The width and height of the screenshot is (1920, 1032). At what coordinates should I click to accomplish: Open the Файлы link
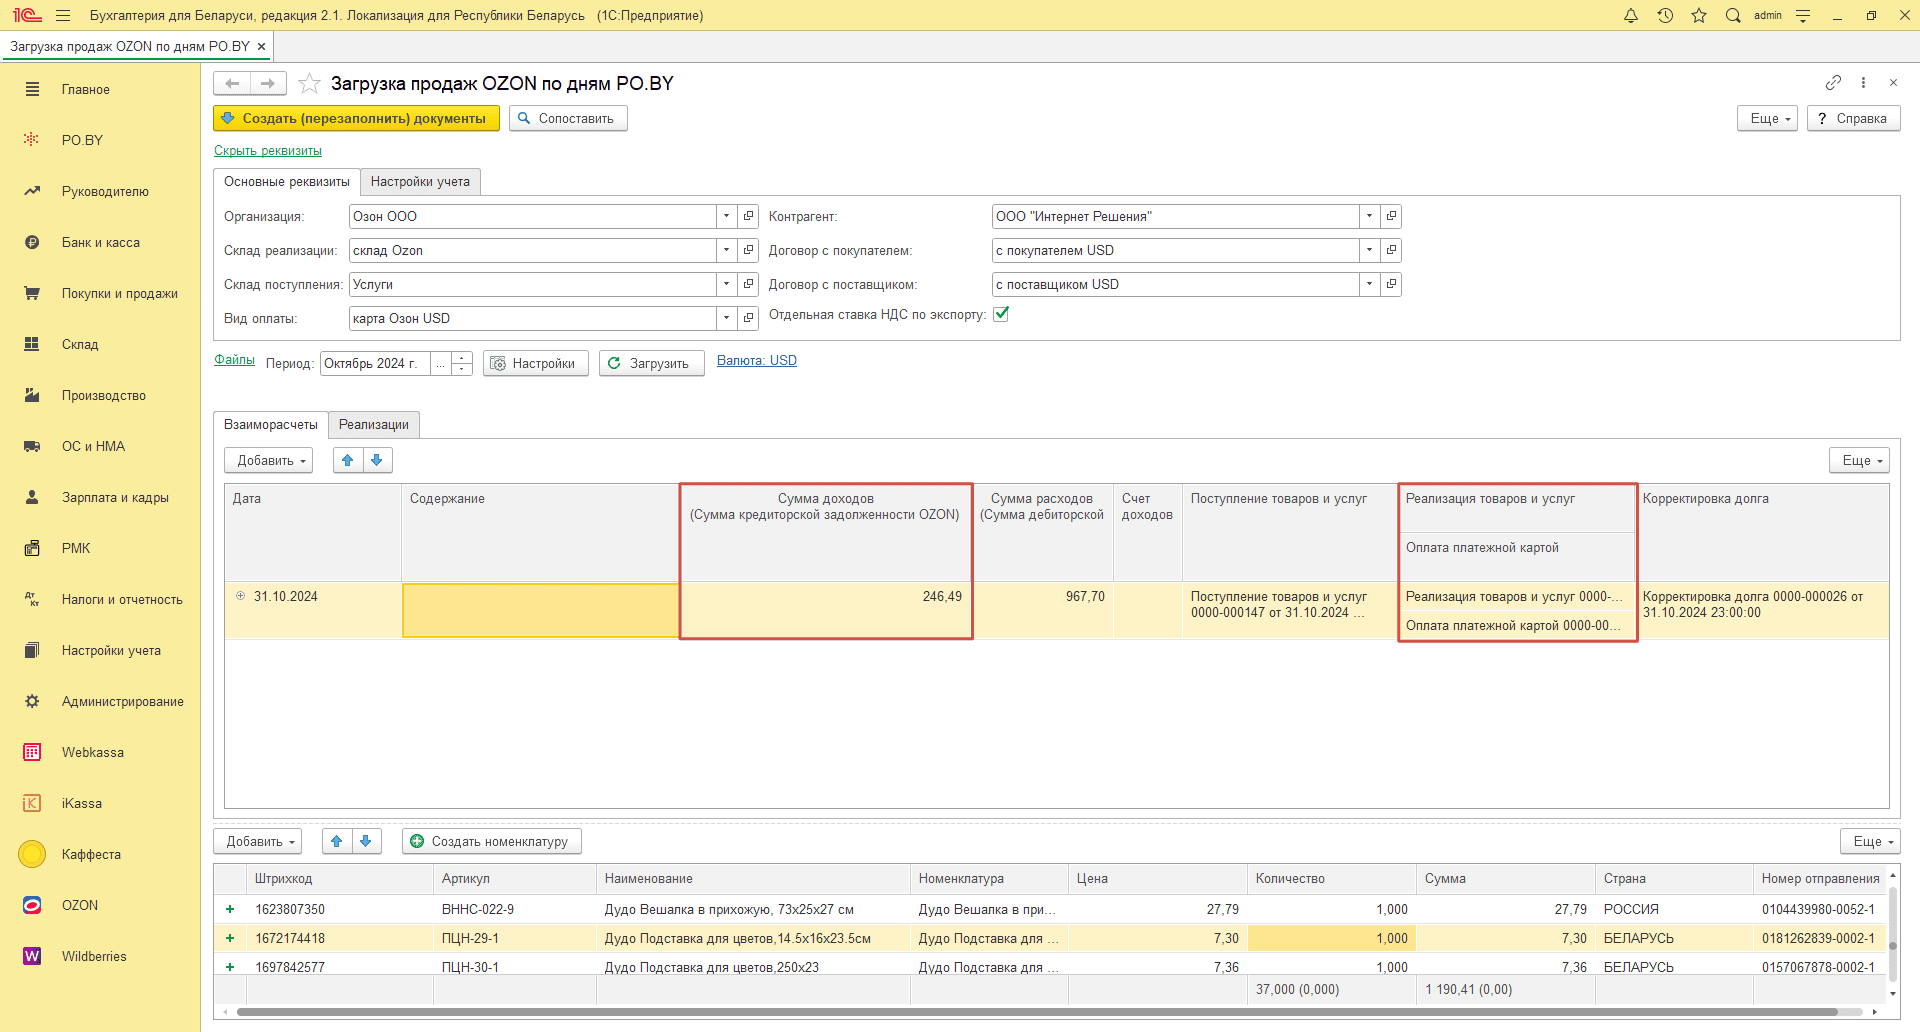(234, 360)
